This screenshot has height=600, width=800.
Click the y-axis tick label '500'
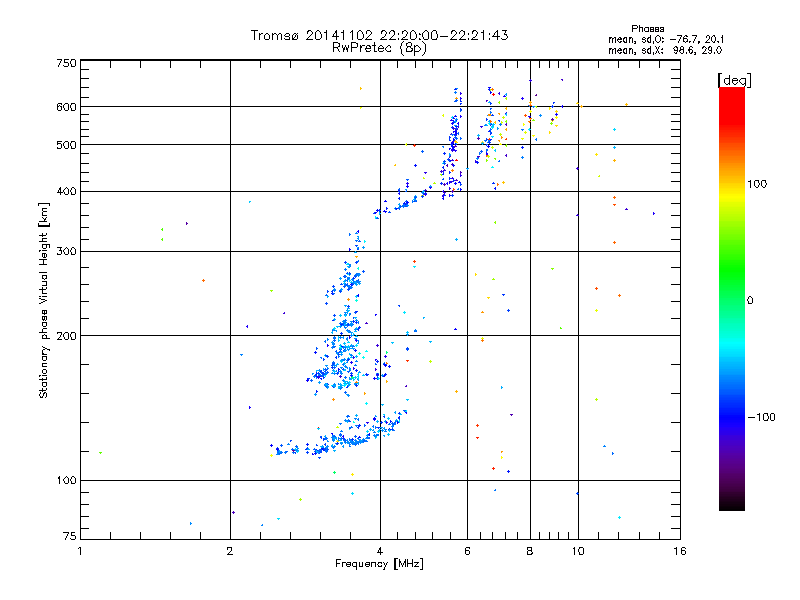(66, 145)
